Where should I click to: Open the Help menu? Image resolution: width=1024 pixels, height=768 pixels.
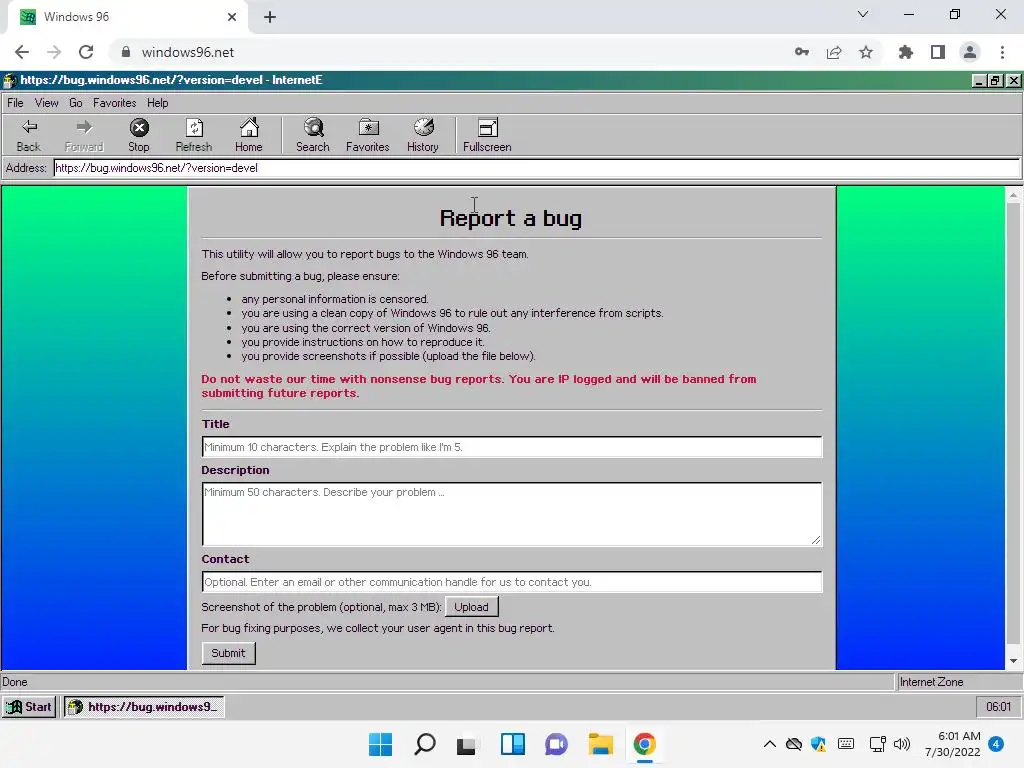click(x=157, y=103)
